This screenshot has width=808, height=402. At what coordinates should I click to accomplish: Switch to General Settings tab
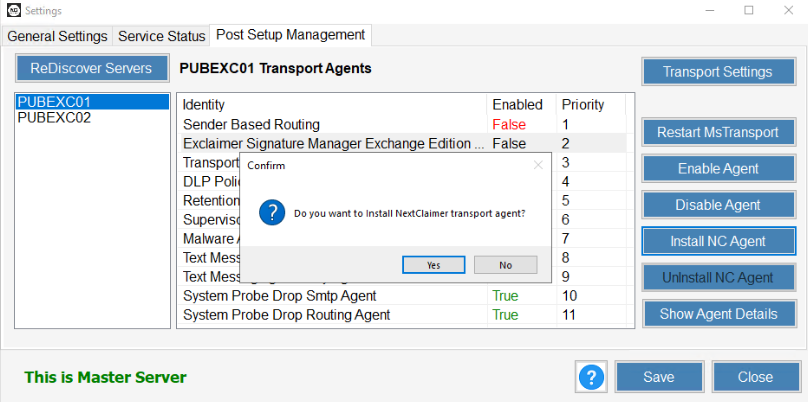coord(58,36)
